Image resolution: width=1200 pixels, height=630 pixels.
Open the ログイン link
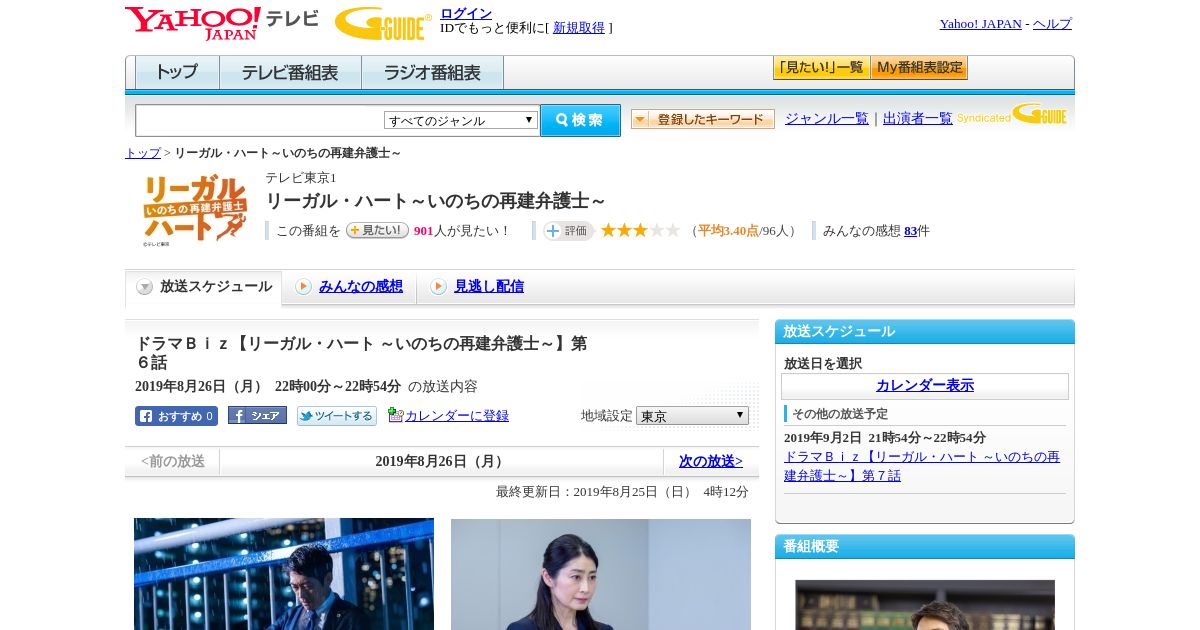pos(466,13)
